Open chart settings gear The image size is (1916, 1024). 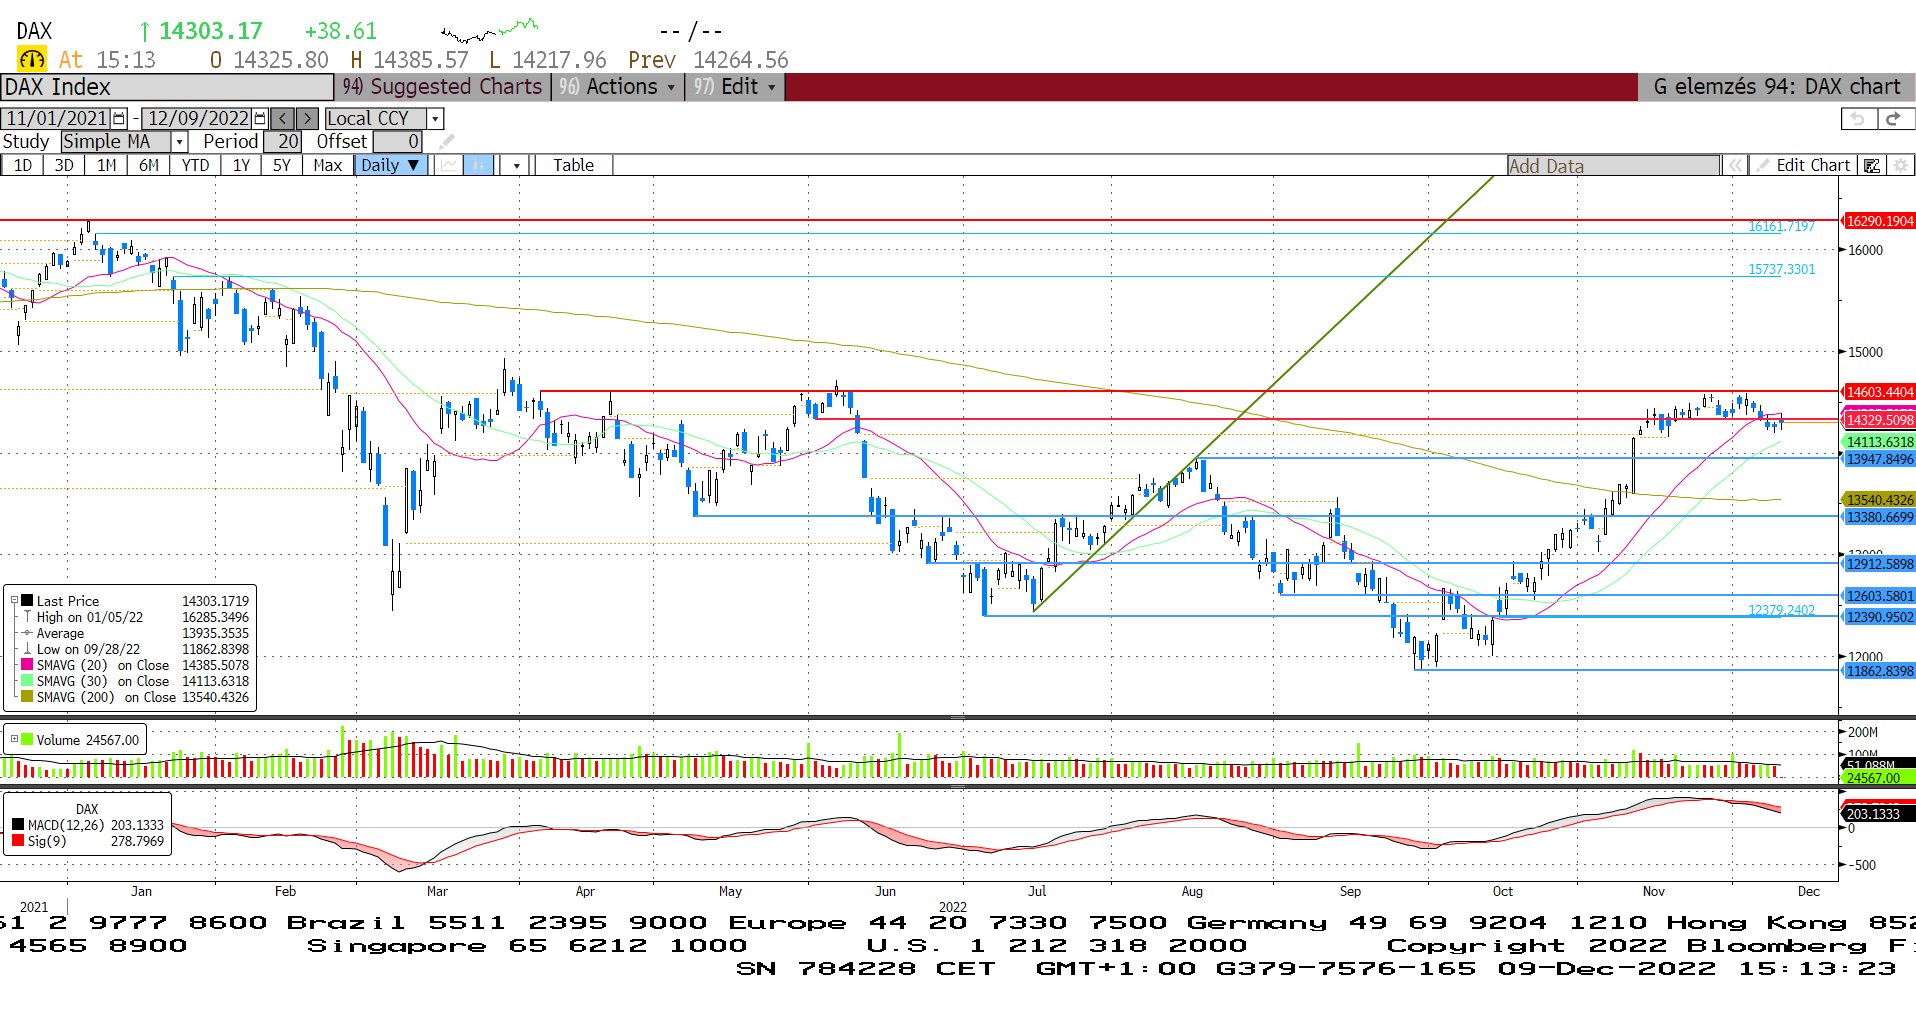[x=1900, y=165]
